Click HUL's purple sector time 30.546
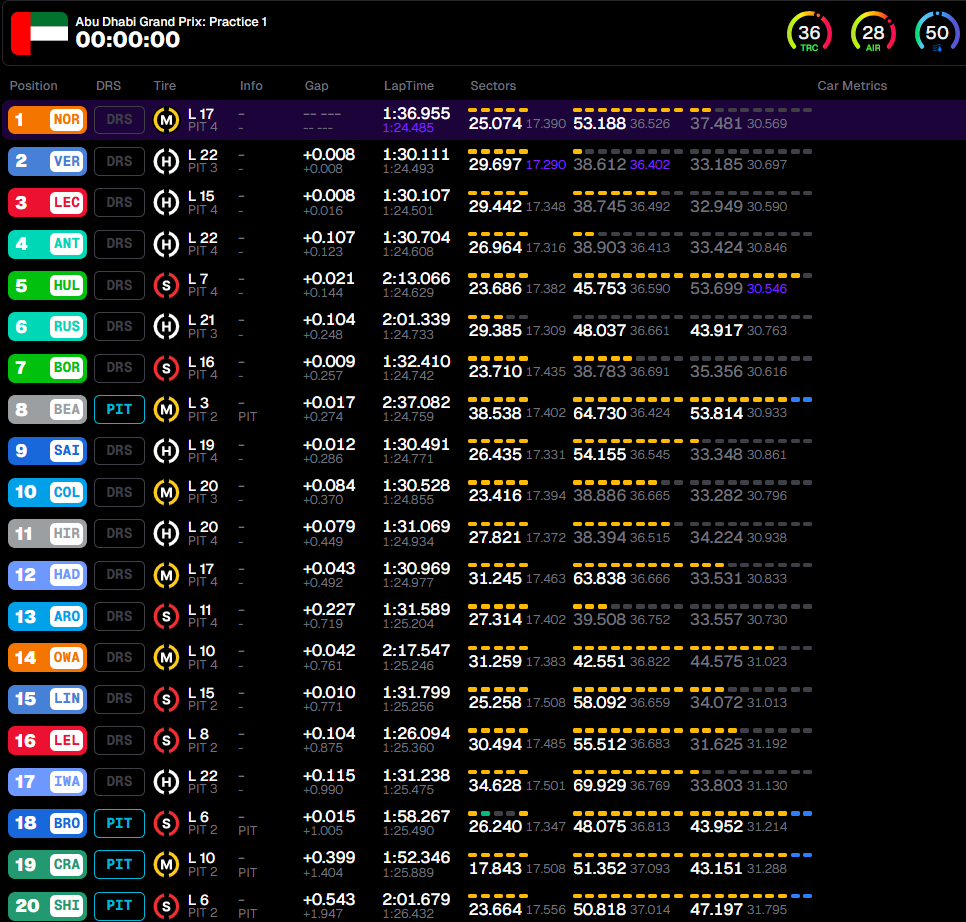The width and height of the screenshot is (966, 922). click(767, 289)
